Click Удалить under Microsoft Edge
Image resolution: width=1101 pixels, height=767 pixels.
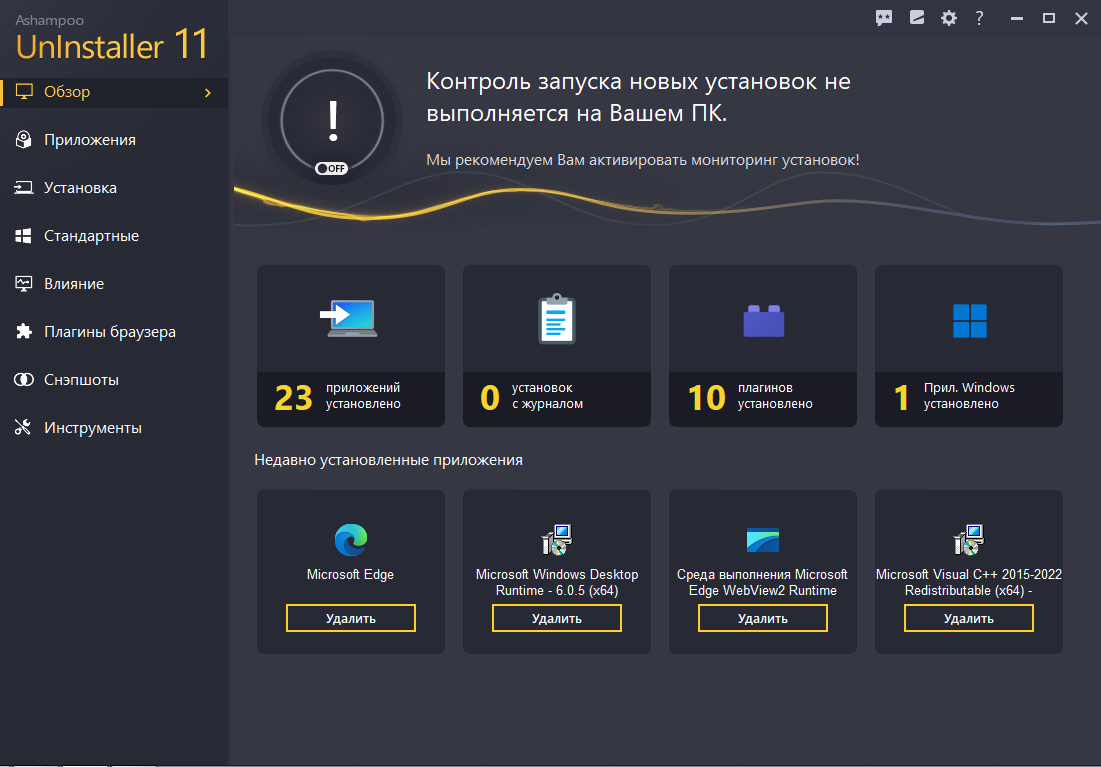pyautogui.click(x=351, y=618)
